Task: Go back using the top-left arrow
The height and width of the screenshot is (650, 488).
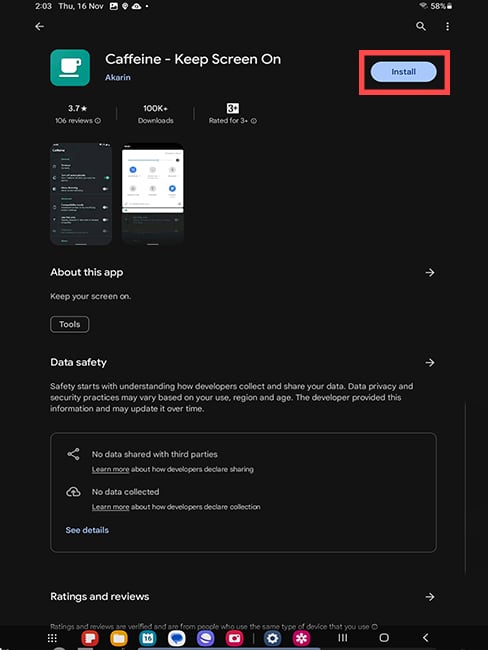Action: 39,27
